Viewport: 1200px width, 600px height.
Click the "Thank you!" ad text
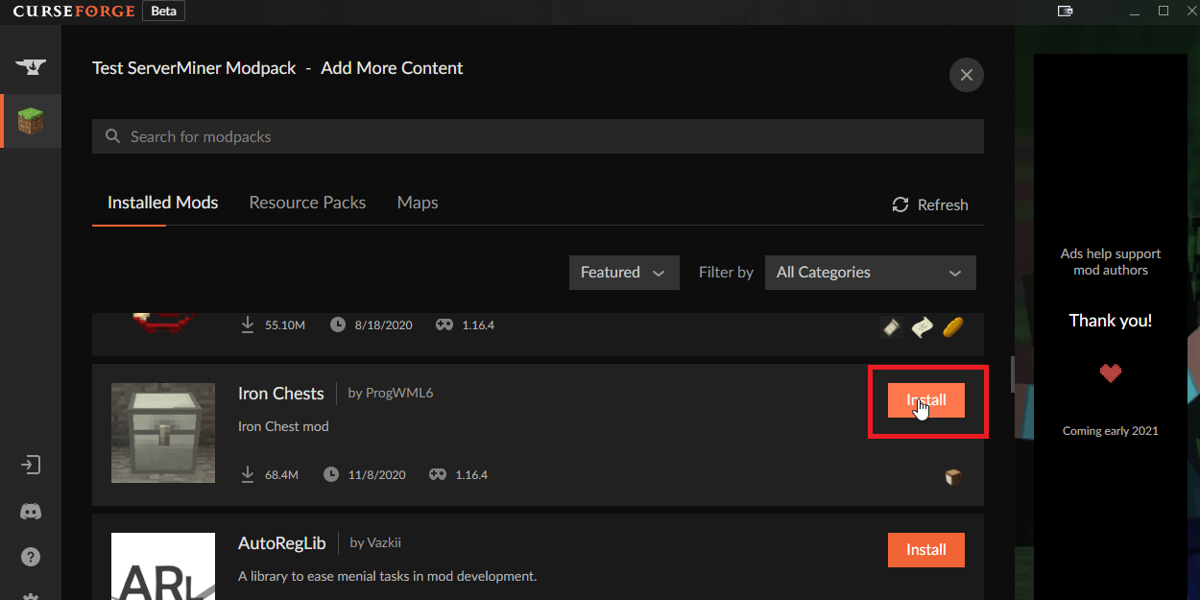[x=1110, y=321]
